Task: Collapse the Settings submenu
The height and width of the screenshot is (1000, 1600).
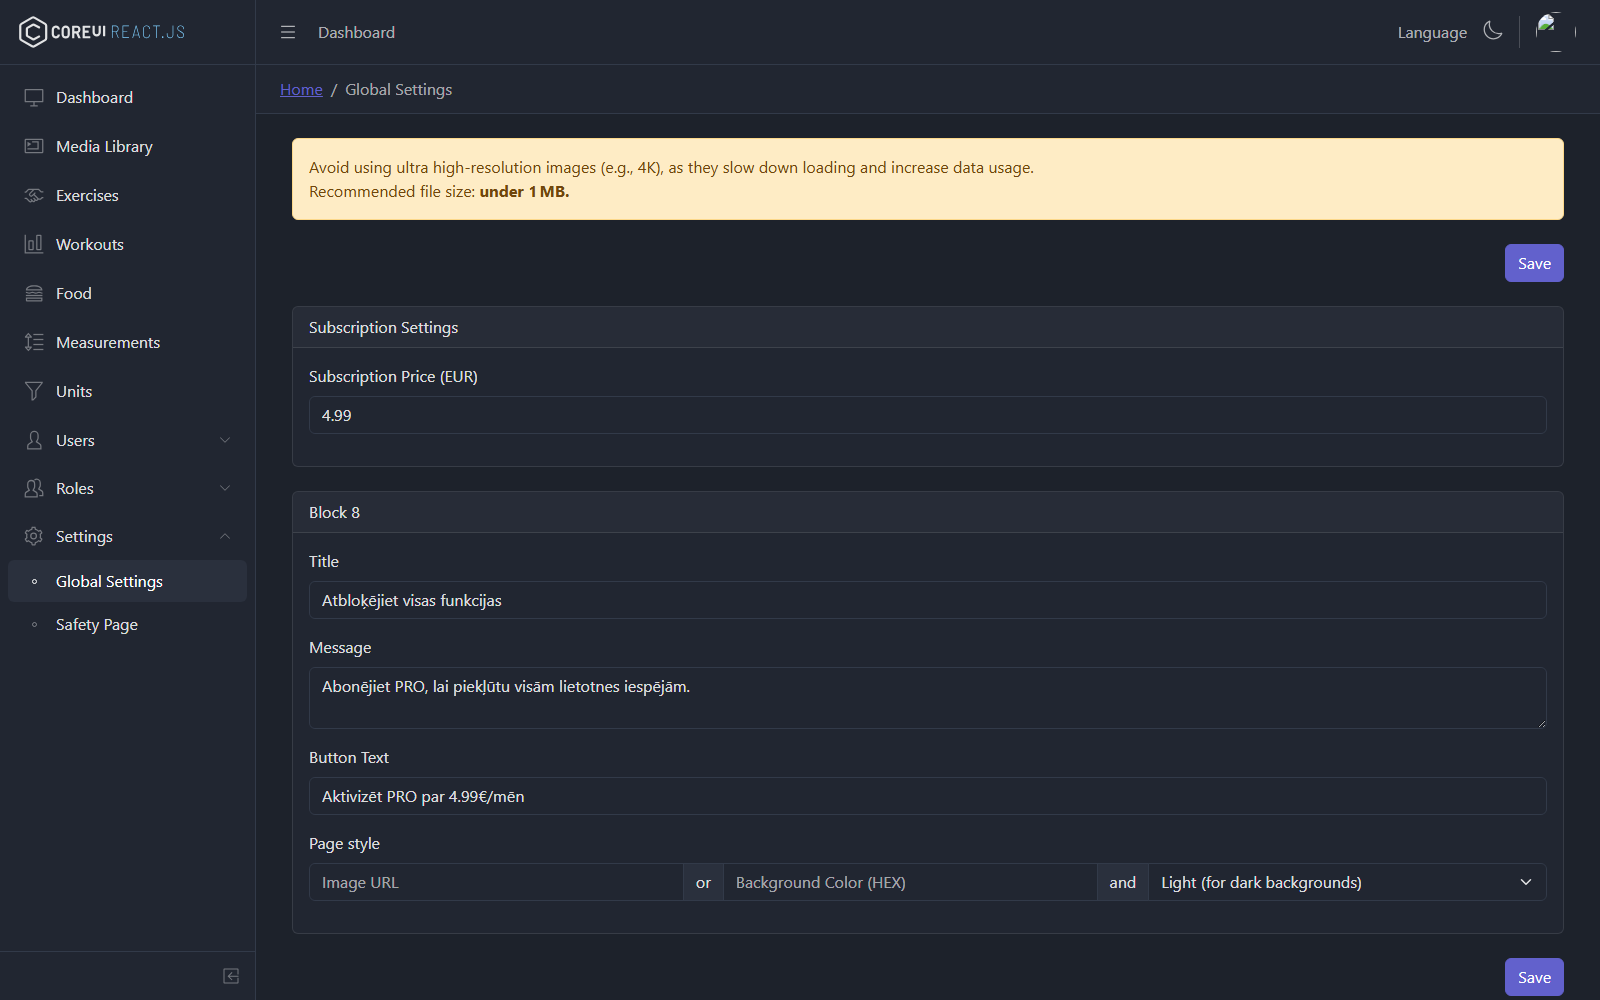Action: coord(128,536)
